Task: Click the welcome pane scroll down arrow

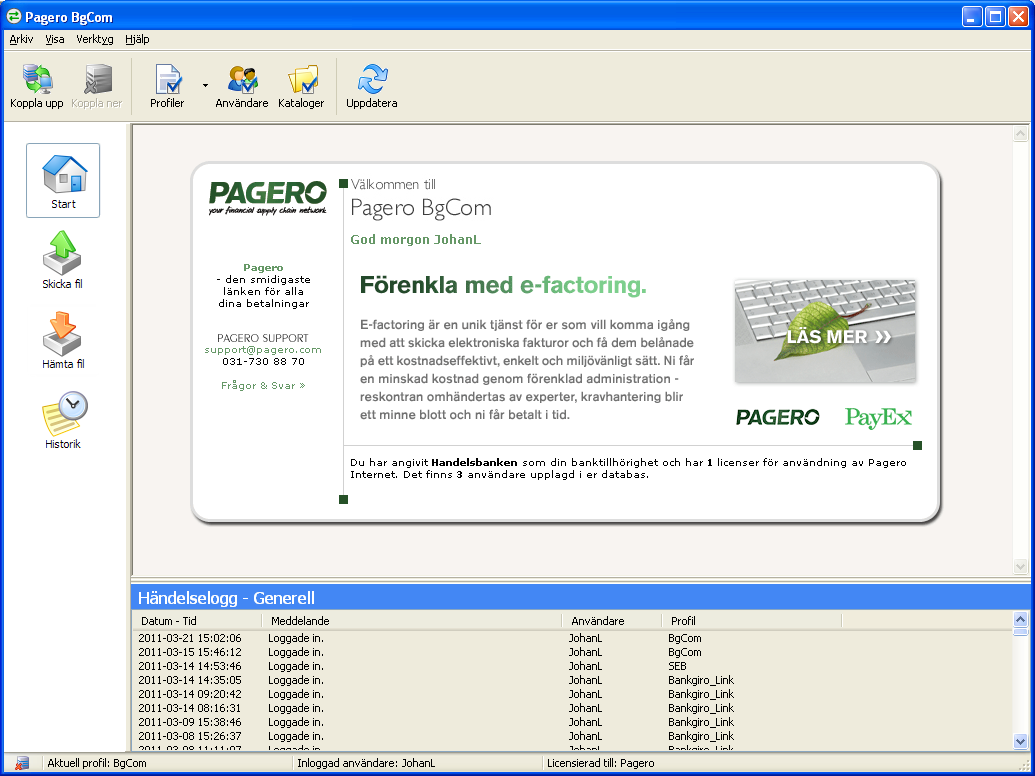Action: (1020, 566)
